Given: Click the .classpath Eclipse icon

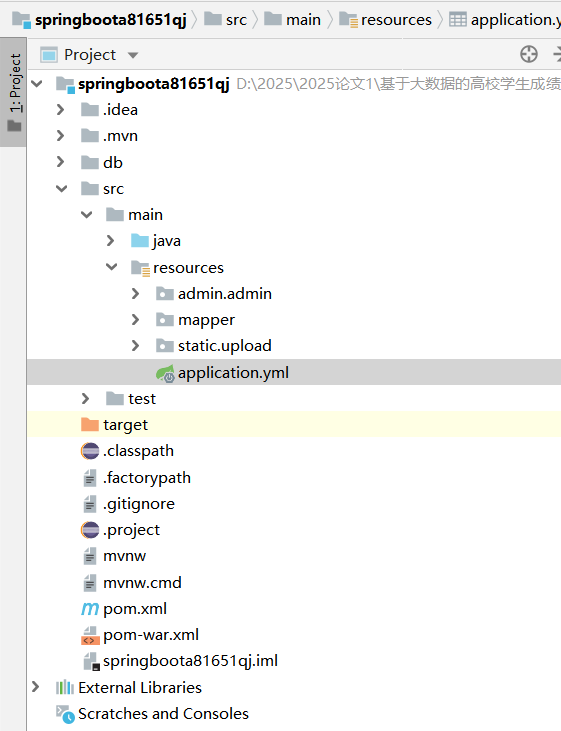Looking at the screenshot, I should [90, 451].
